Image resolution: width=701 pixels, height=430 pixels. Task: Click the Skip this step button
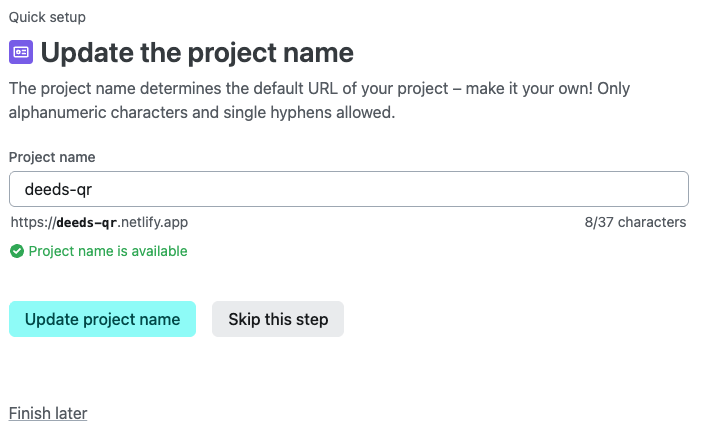(x=278, y=319)
